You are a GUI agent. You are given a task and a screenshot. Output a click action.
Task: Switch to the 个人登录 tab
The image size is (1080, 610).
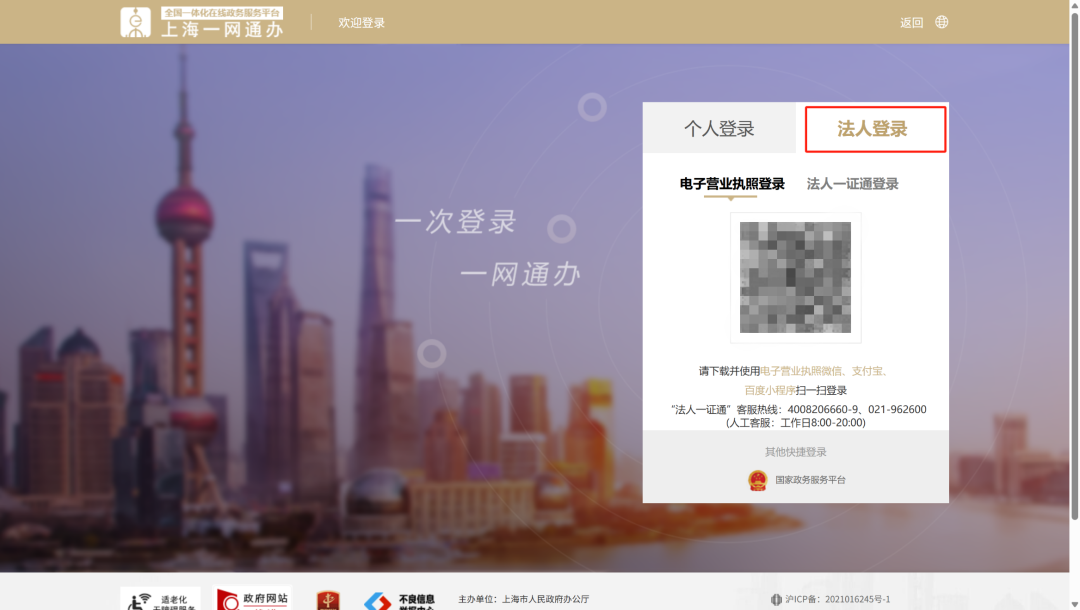[719, 129]
